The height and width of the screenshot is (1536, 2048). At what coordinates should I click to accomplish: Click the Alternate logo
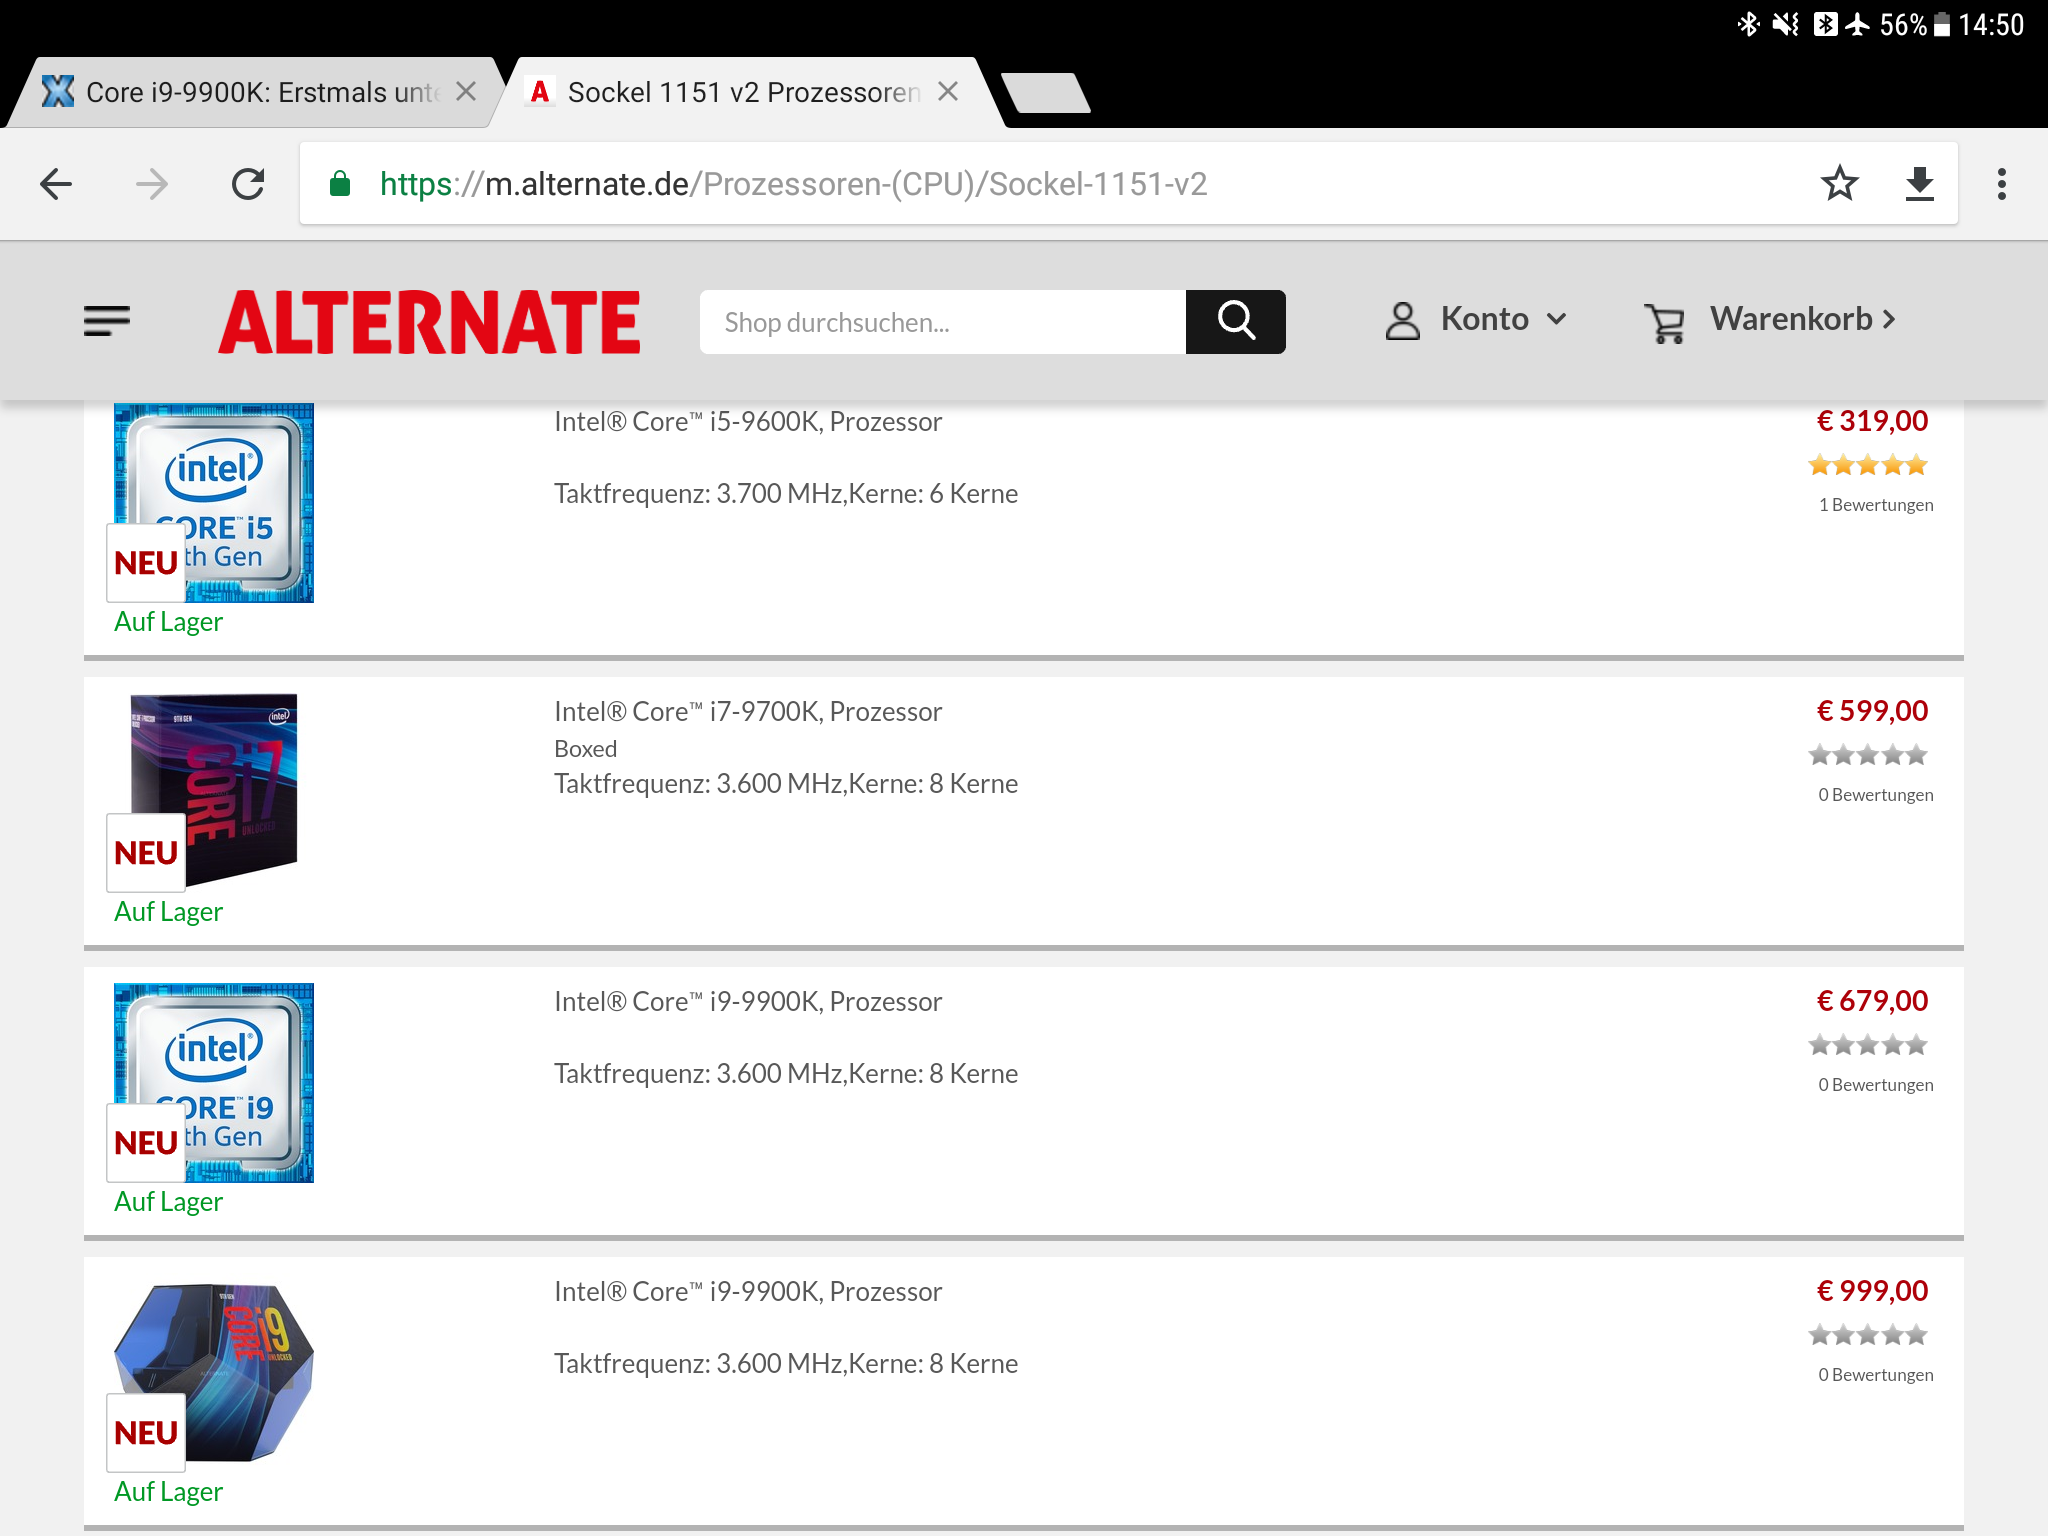[429, 322]
